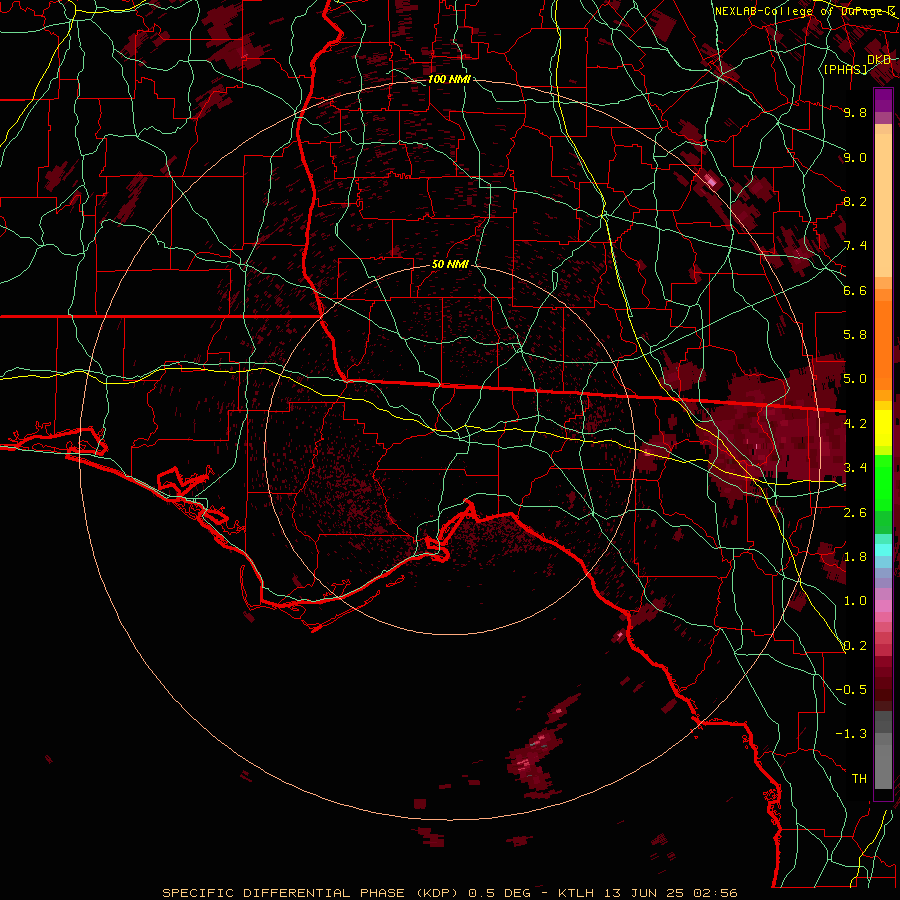Click the 4.2 legend value

click(855, 424)
